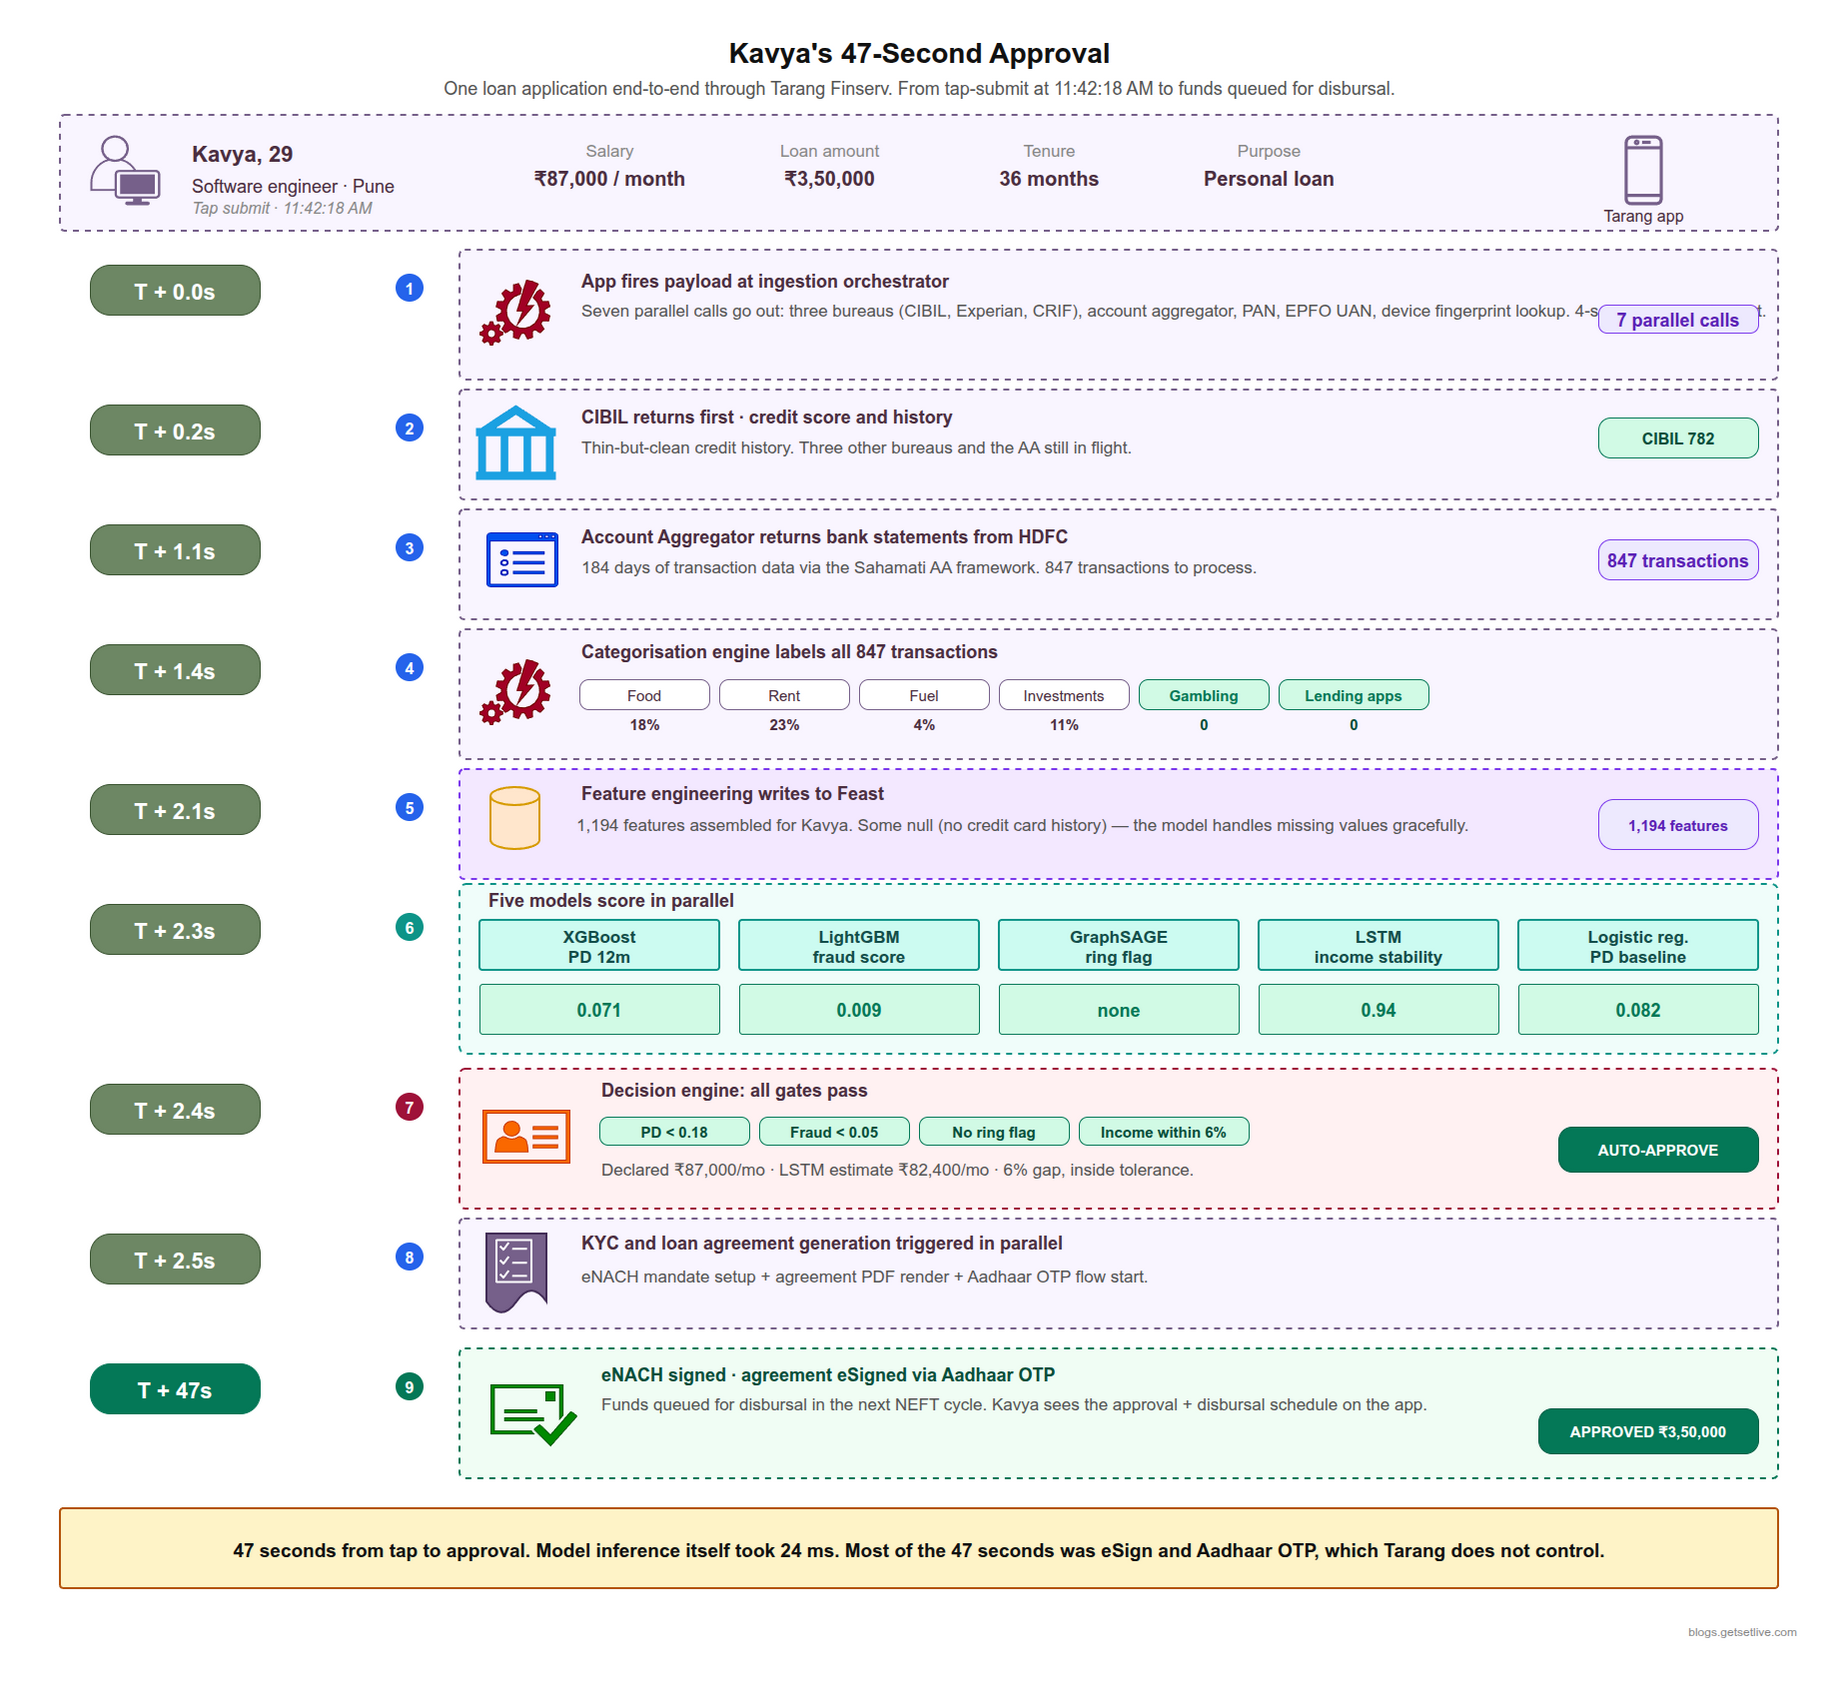Click the AUTO-APPROVE button
The image size is (1840, 1700).
click(x=1658, y=1151)
